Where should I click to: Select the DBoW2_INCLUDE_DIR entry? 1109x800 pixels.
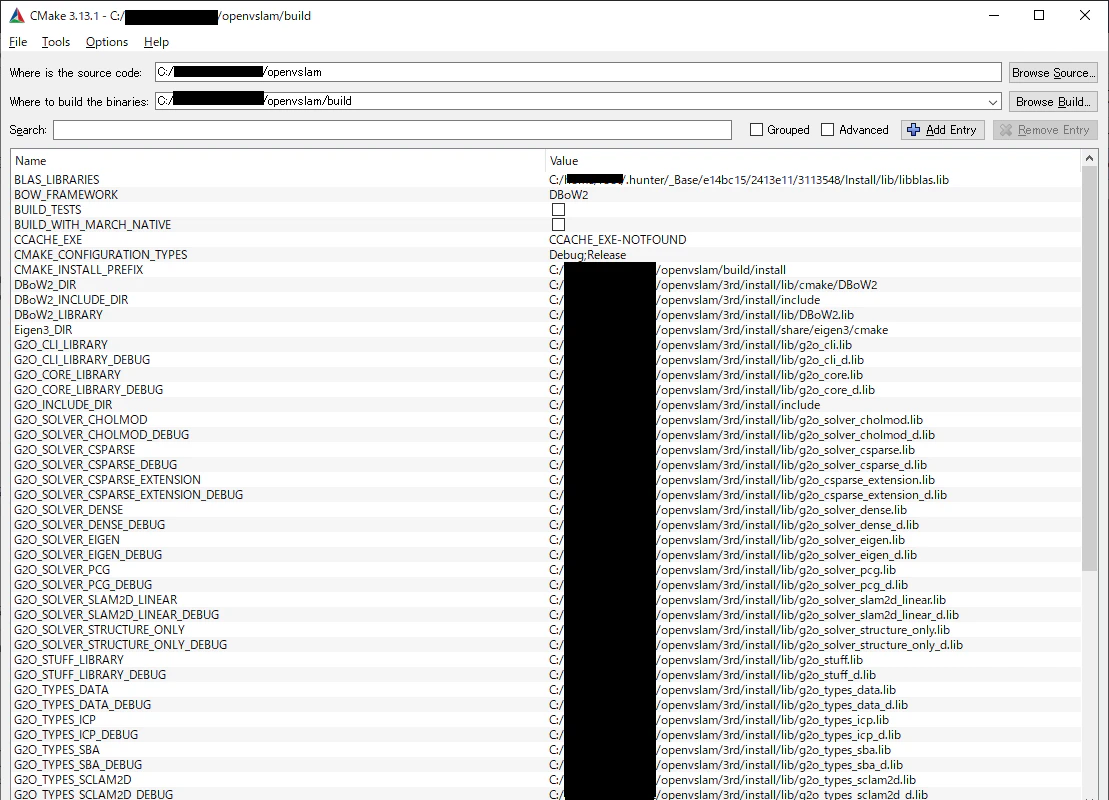71,300
